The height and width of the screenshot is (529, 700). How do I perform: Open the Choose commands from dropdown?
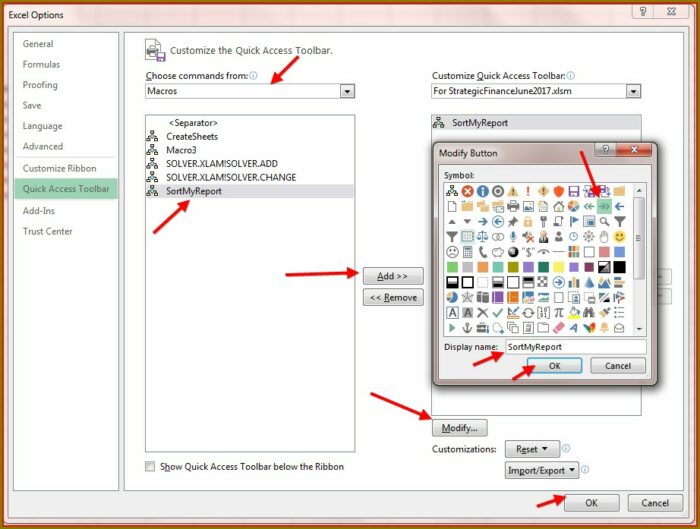coord(347,92)
